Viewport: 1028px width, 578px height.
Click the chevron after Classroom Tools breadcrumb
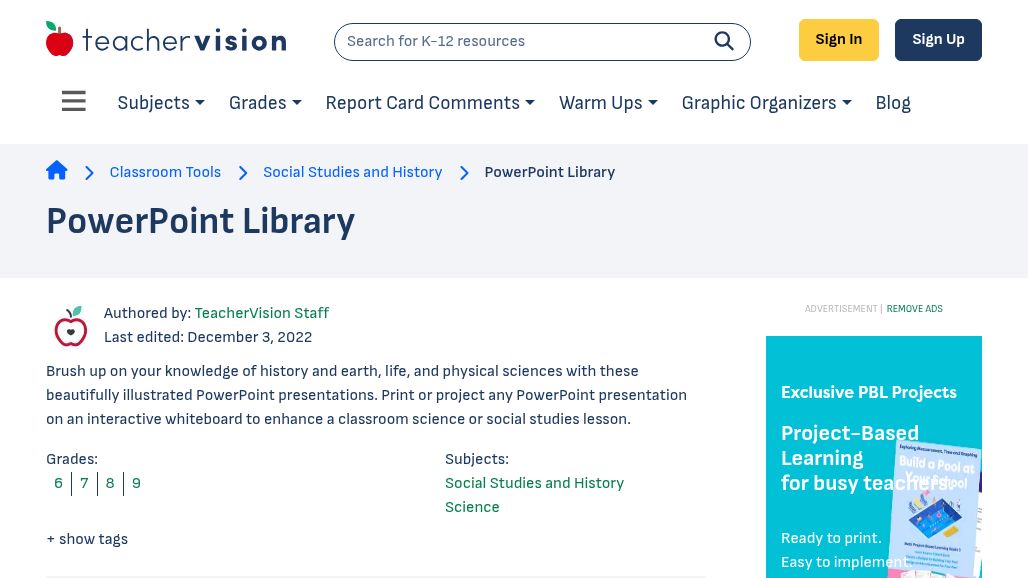(x=243, y=173)
